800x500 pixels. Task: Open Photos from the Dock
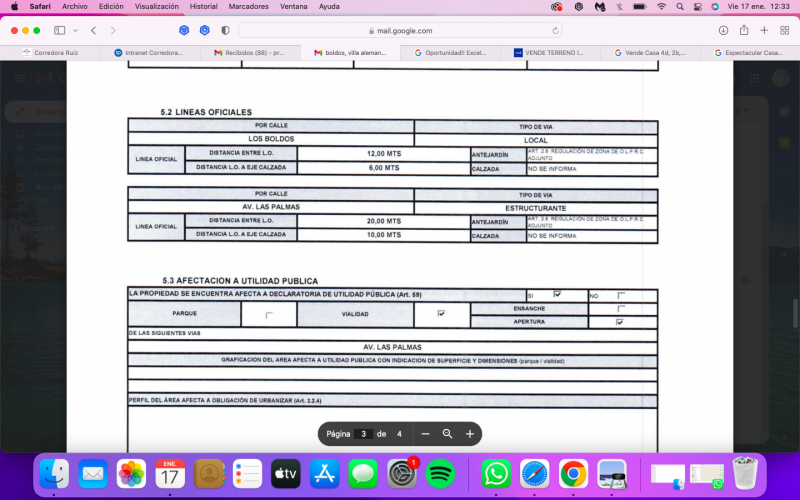[131, 474]
